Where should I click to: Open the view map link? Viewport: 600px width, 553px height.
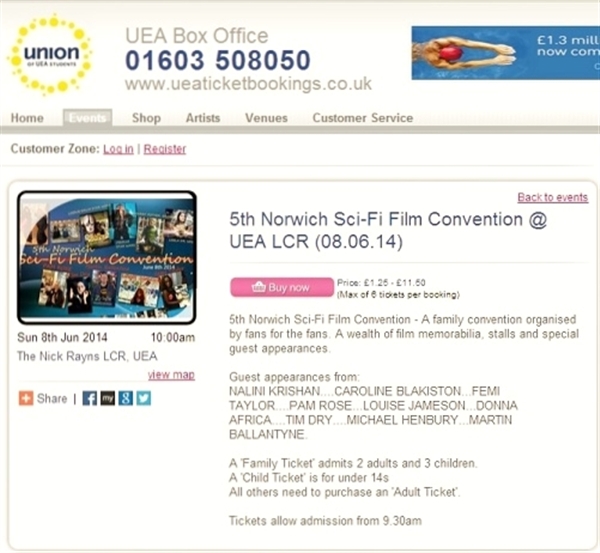[171, 375]
